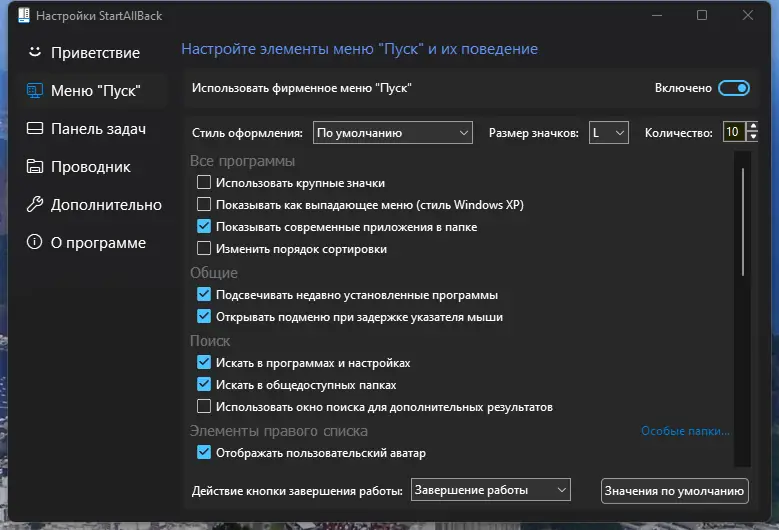This screenshot has height=530, width=779.
Task: Enable Изменить порядок сортировки
Action: tap(204, 248)
